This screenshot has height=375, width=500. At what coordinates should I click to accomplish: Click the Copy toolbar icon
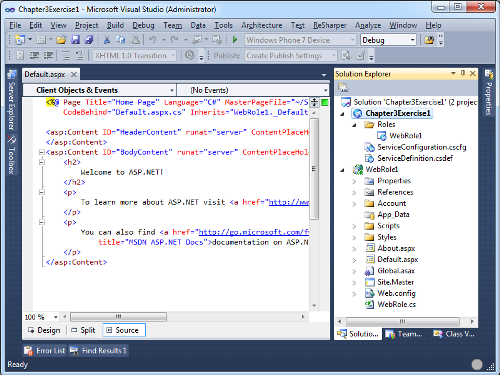pos(120,40)
